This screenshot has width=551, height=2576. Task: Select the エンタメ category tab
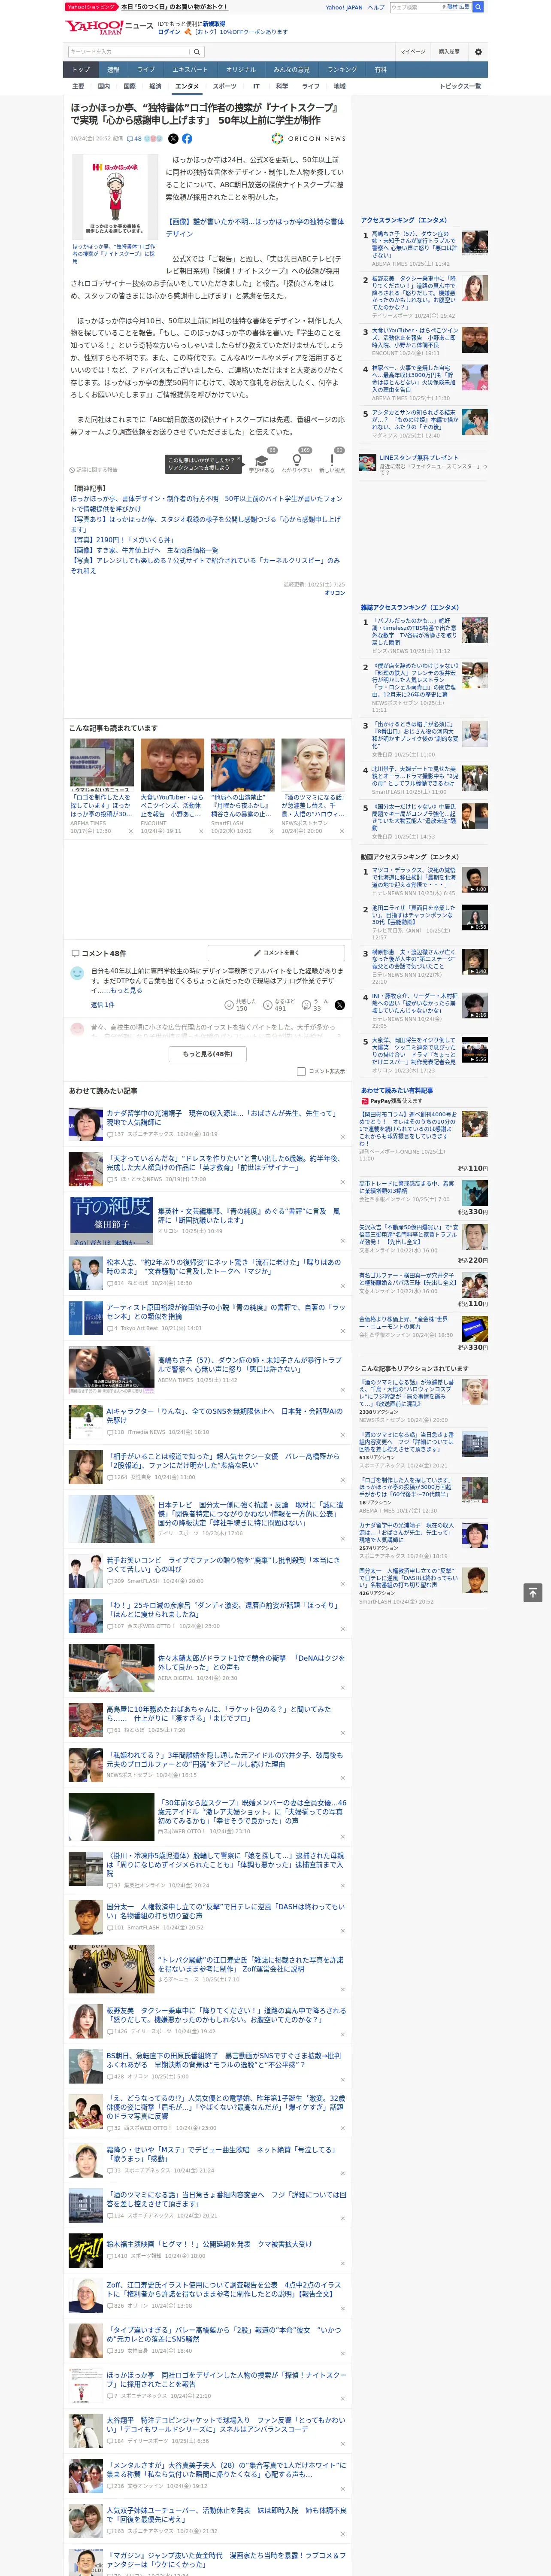pos(187,86)
